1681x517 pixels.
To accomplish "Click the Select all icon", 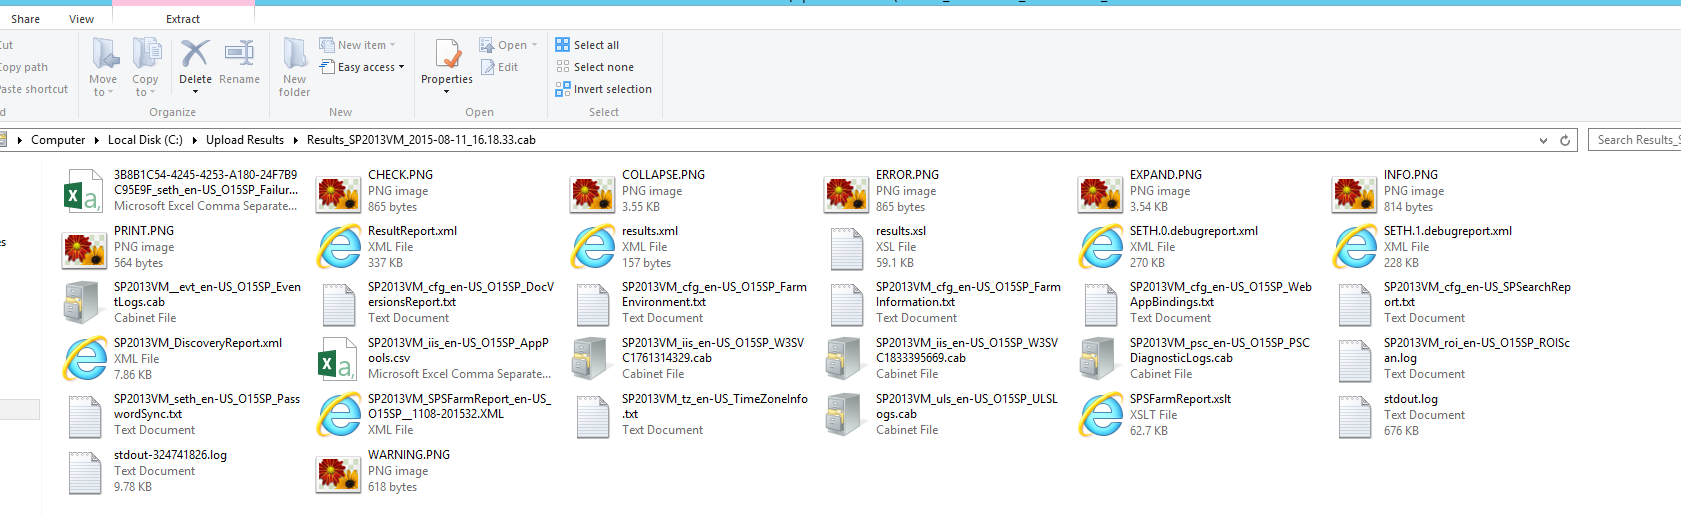I will pos(562,45).
